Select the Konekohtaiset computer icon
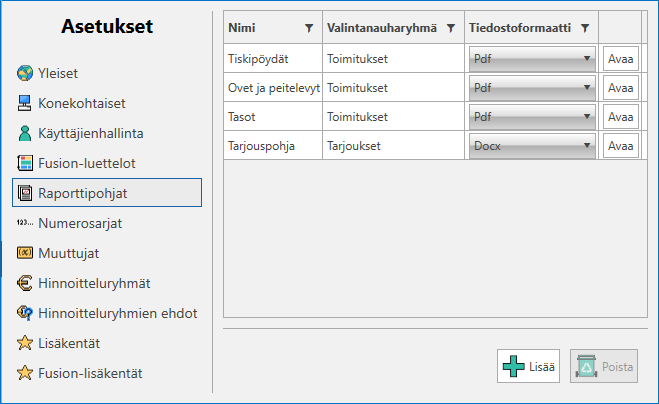 (x=24, y=103)
